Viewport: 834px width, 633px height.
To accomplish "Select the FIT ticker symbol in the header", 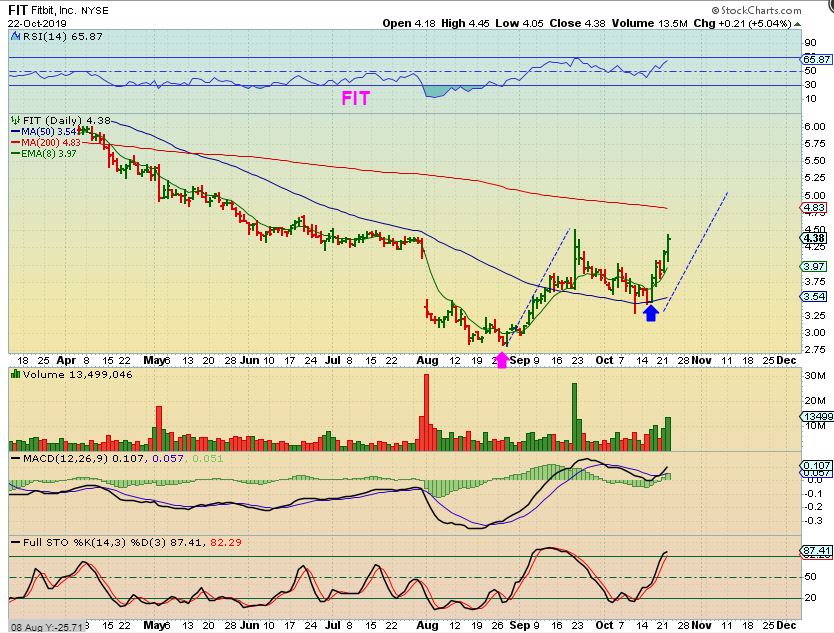I will click(x=18, y=10).
